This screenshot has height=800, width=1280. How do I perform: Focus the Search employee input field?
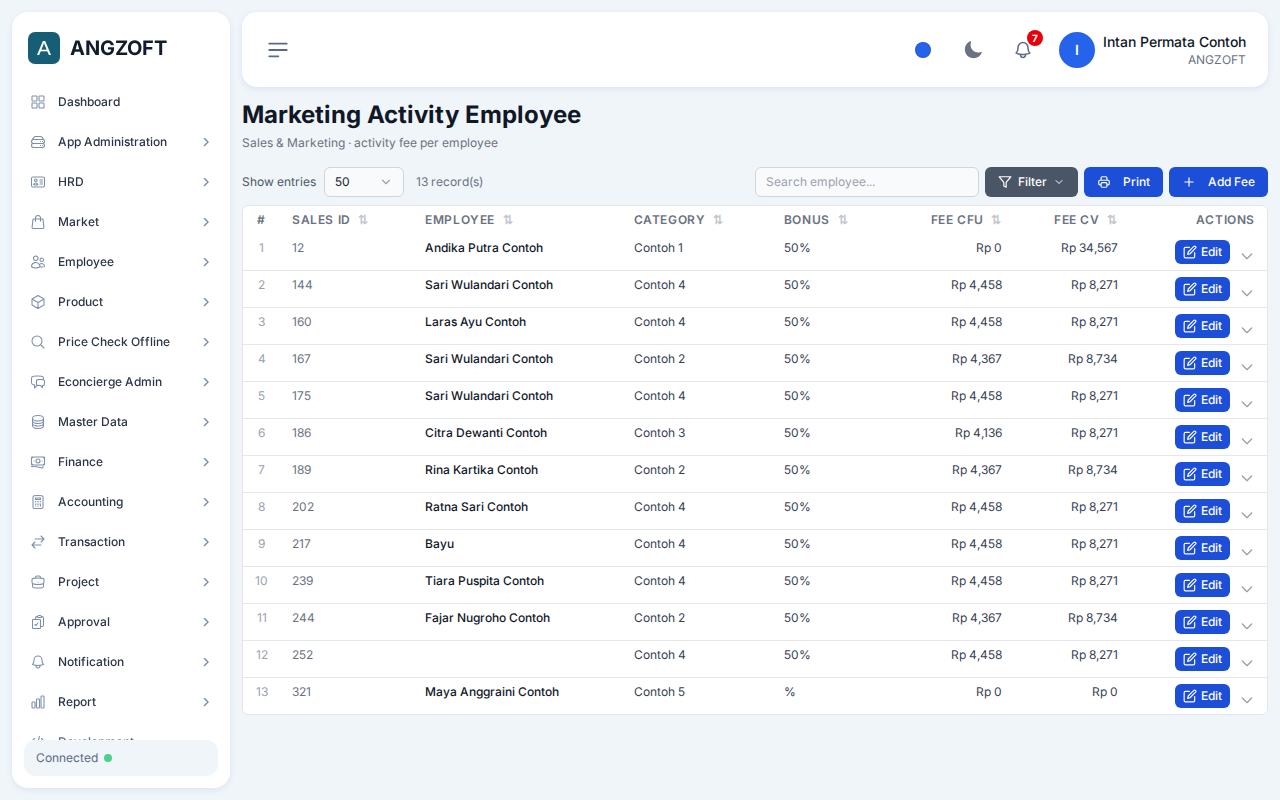pos(867,182)
